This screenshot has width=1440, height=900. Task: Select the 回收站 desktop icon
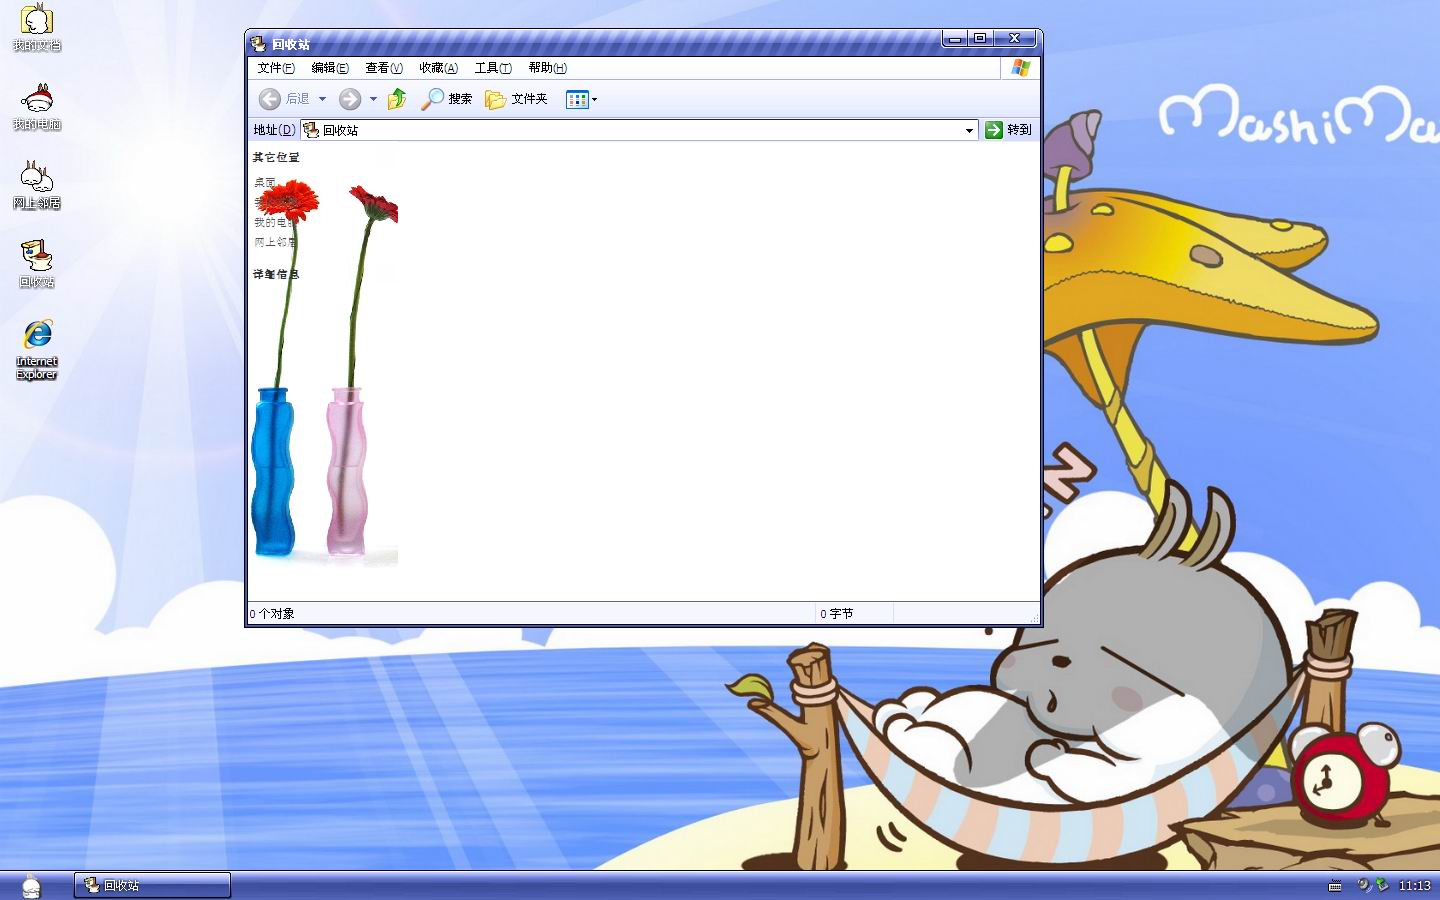(37, 263)
